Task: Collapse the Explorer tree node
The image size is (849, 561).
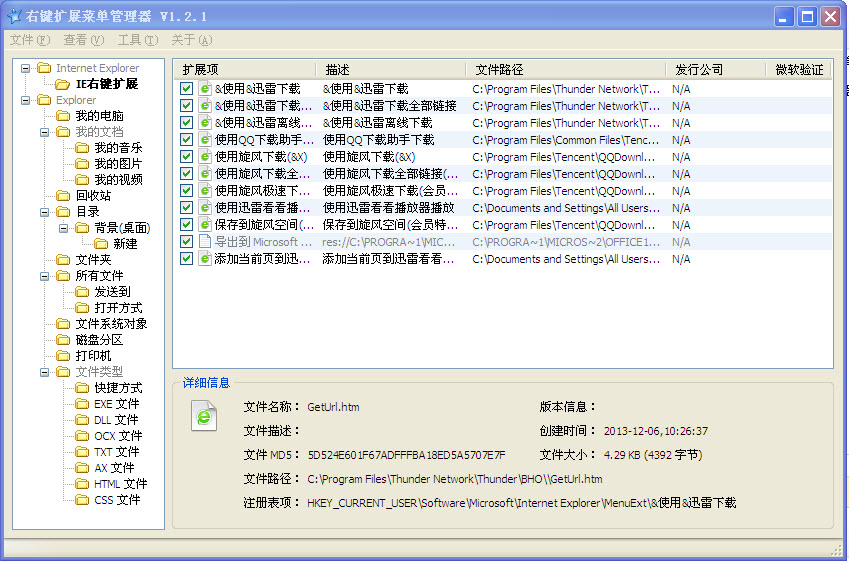Action: [25, 100]
